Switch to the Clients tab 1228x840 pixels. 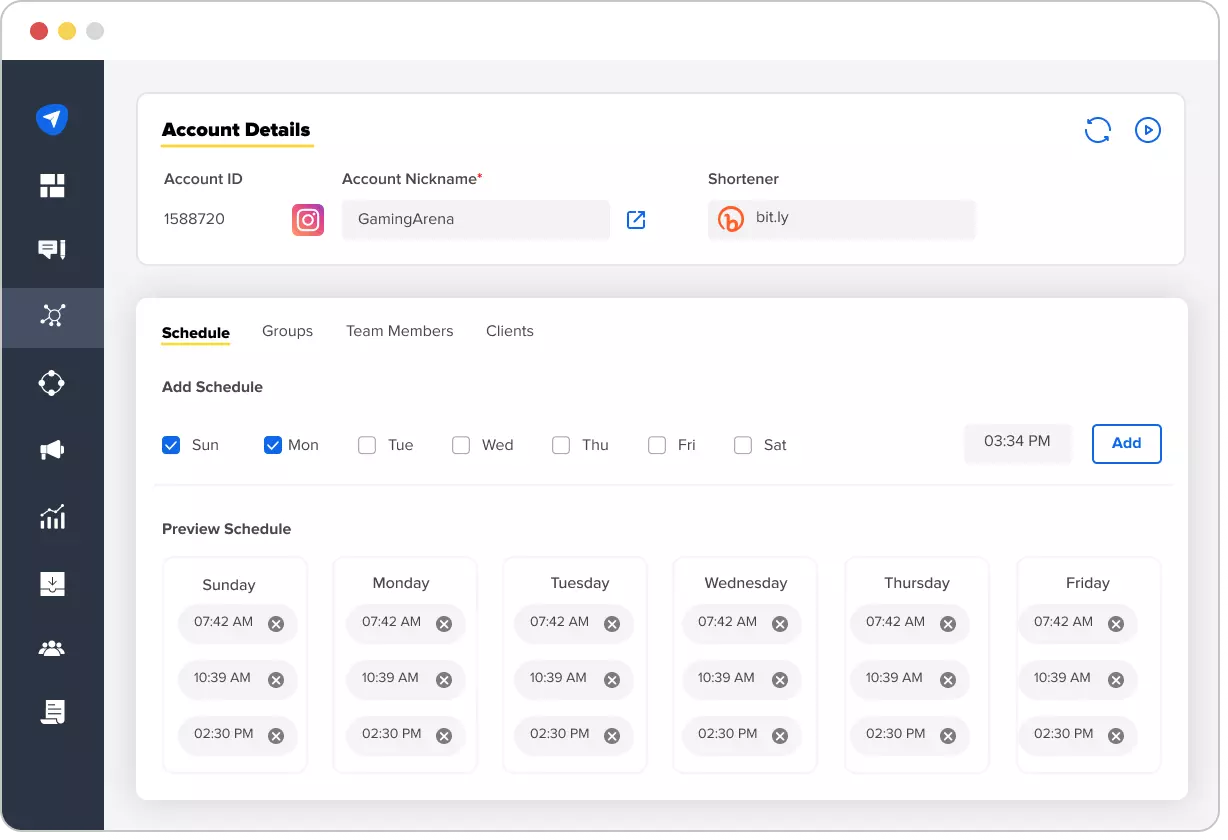[x=510, y=331]
